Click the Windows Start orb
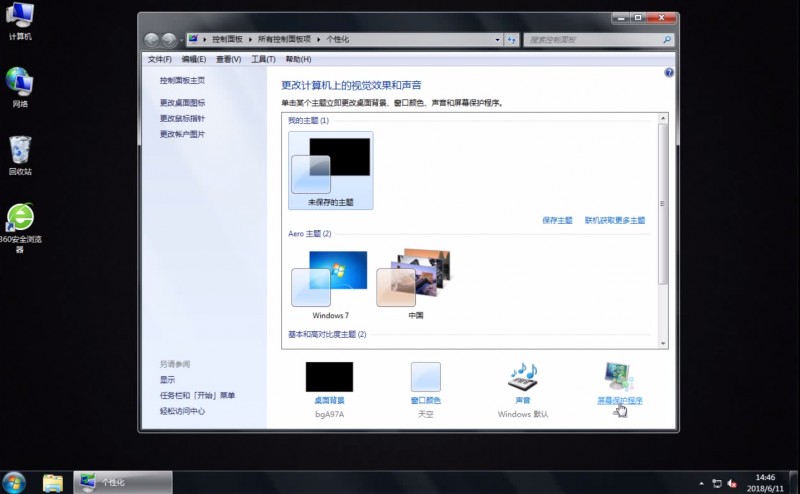The width and height of the screenshot is (800, 494). pos(14,482)
